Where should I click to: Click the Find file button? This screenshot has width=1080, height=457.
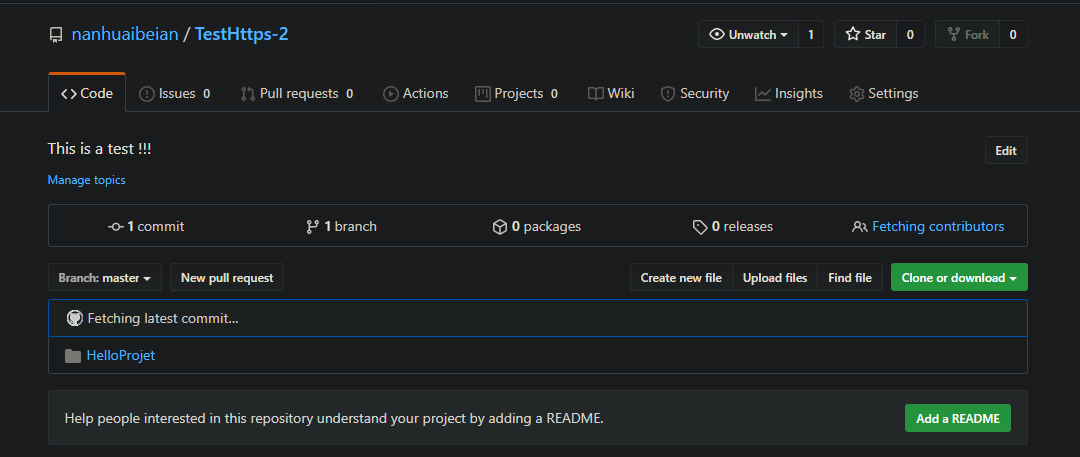[850, 278]
